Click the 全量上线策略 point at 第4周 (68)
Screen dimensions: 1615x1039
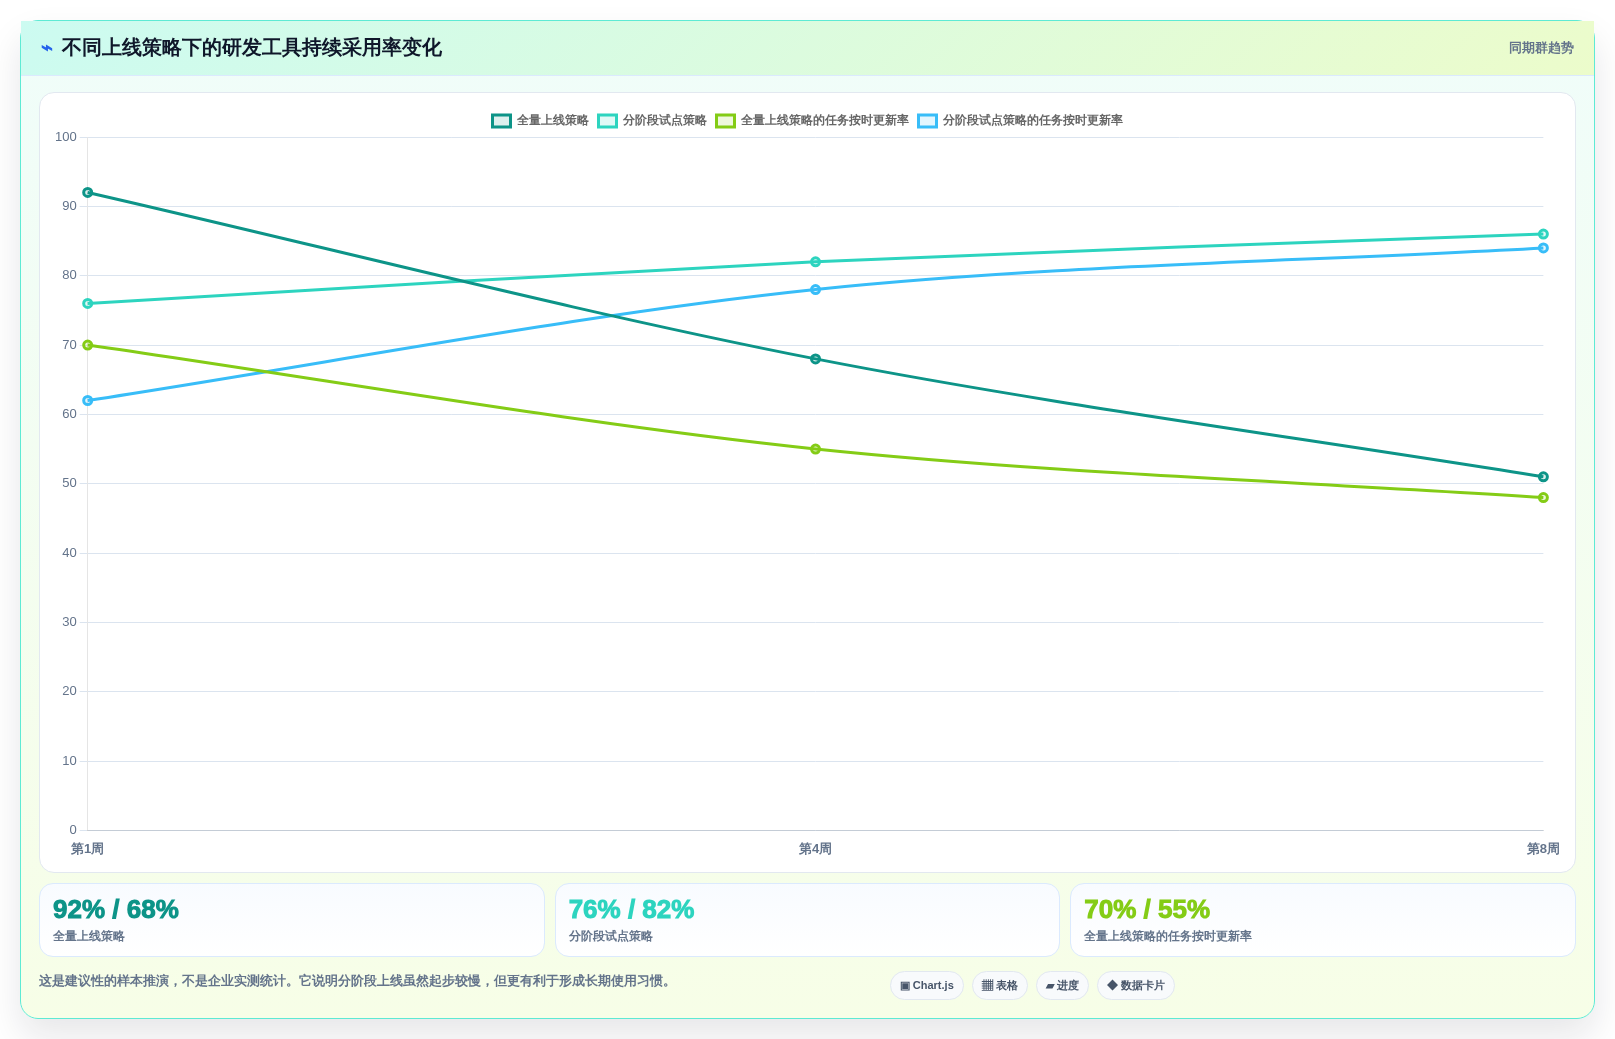[x=815, y=359]
